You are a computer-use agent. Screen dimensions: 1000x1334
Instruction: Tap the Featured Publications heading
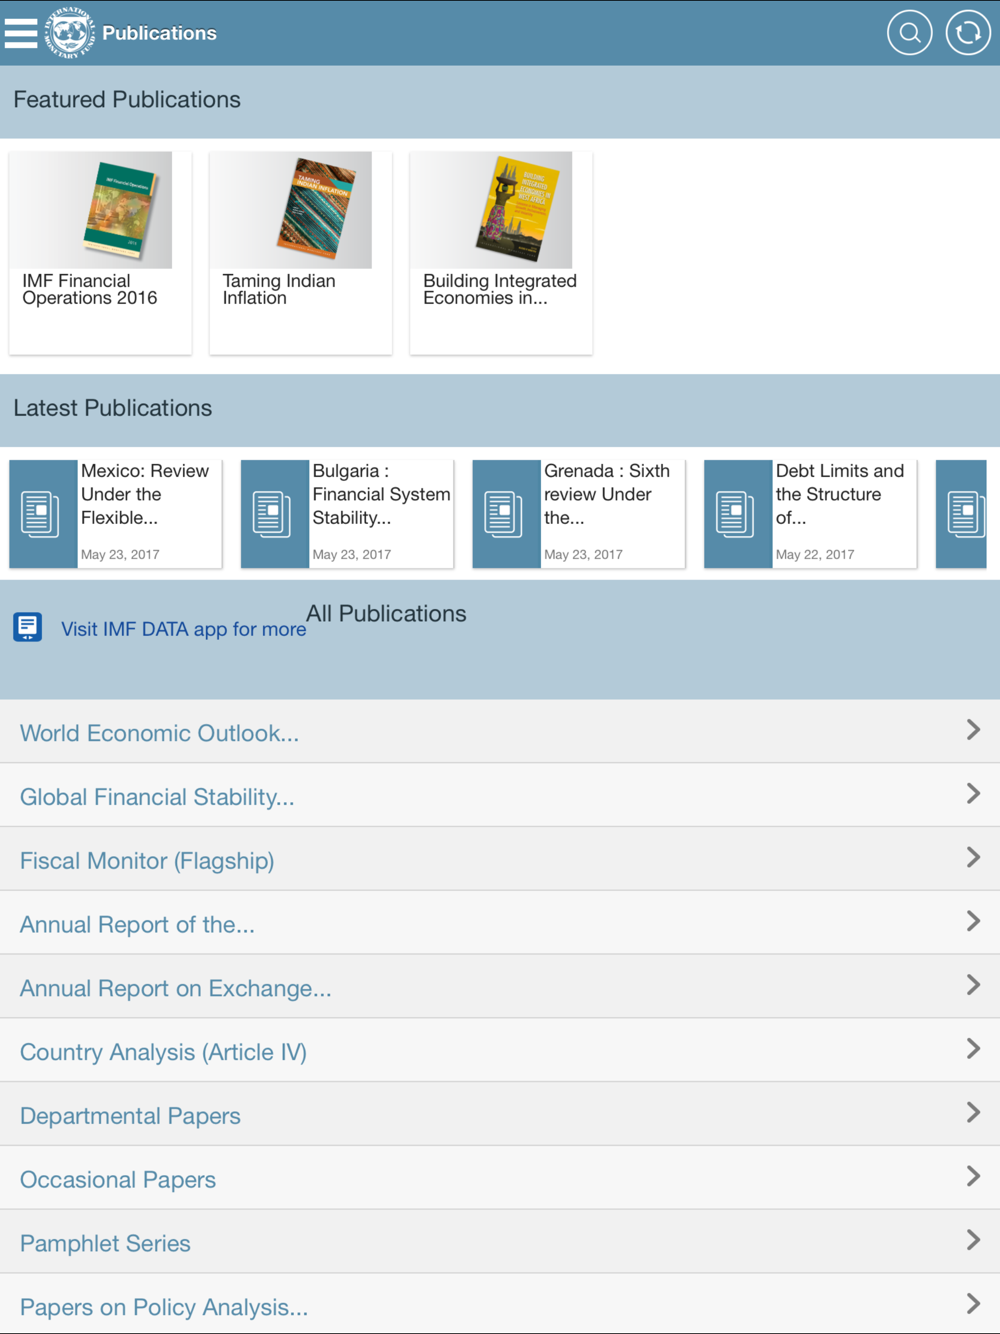127,100
